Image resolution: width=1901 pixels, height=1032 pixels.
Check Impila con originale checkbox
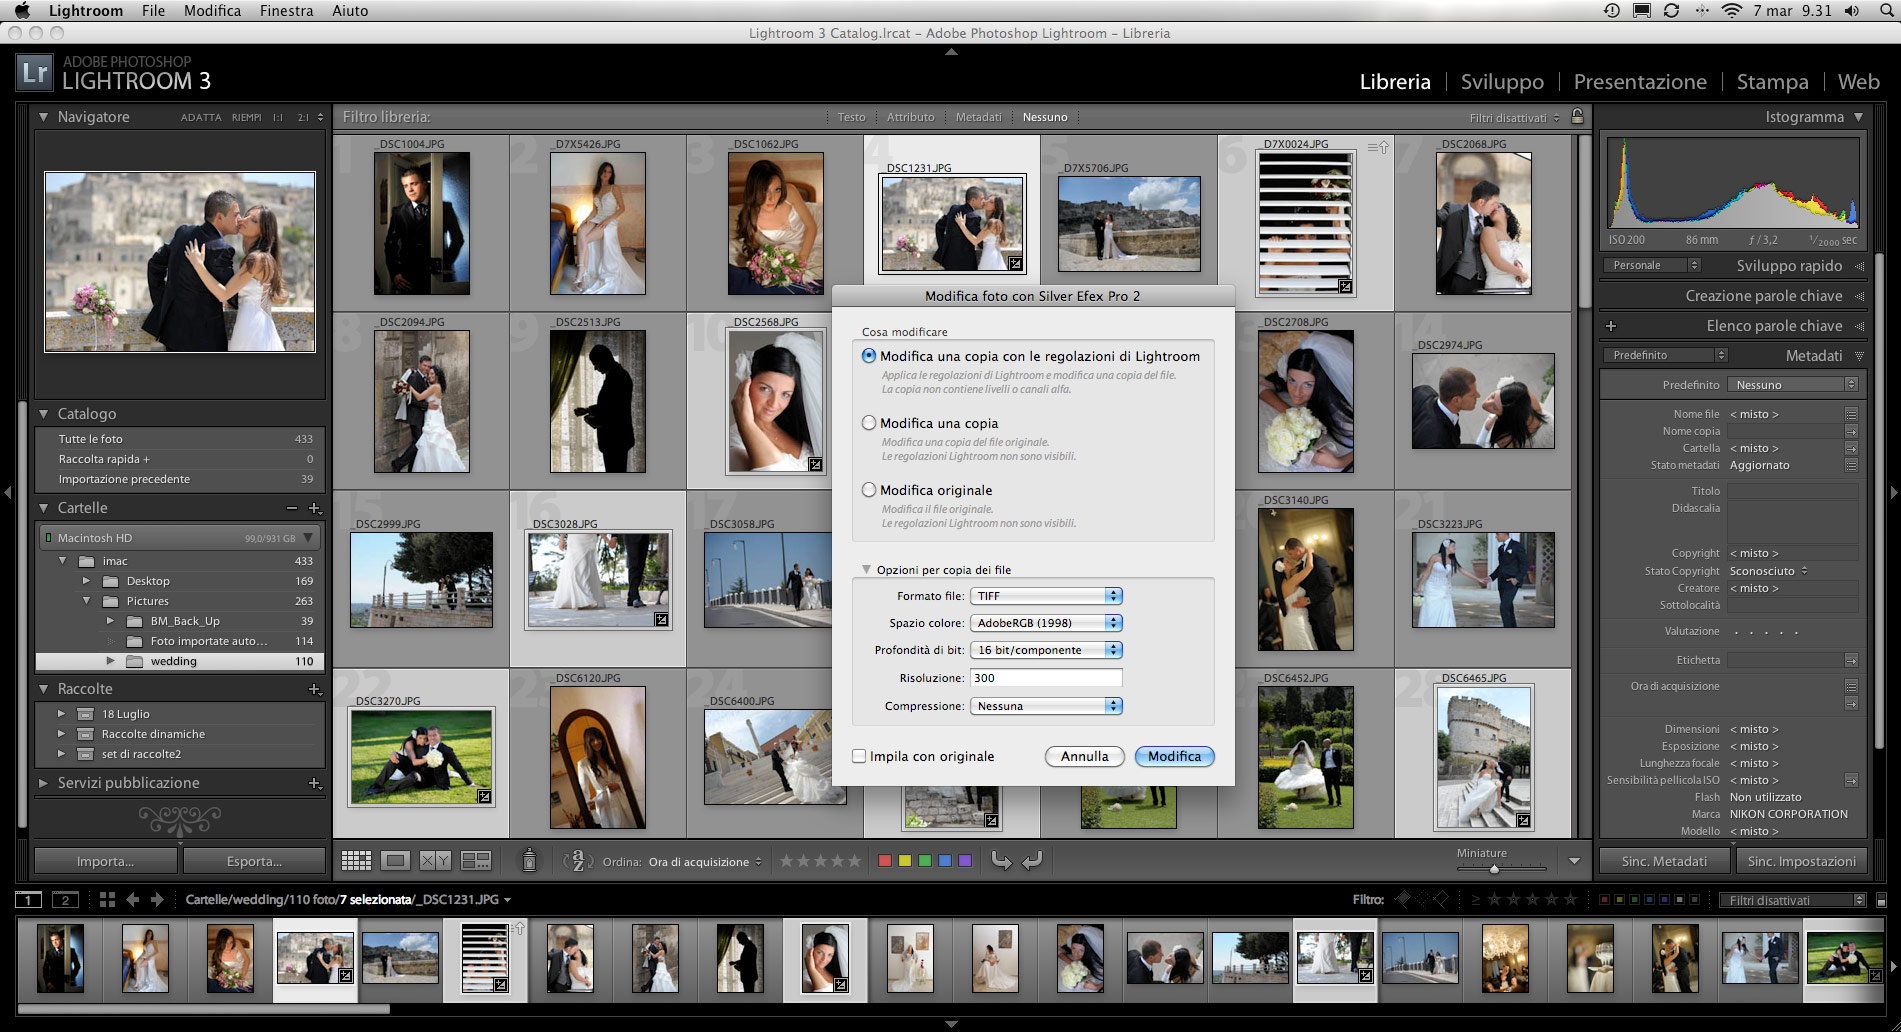pyautogui.click(x=859, y=756)
